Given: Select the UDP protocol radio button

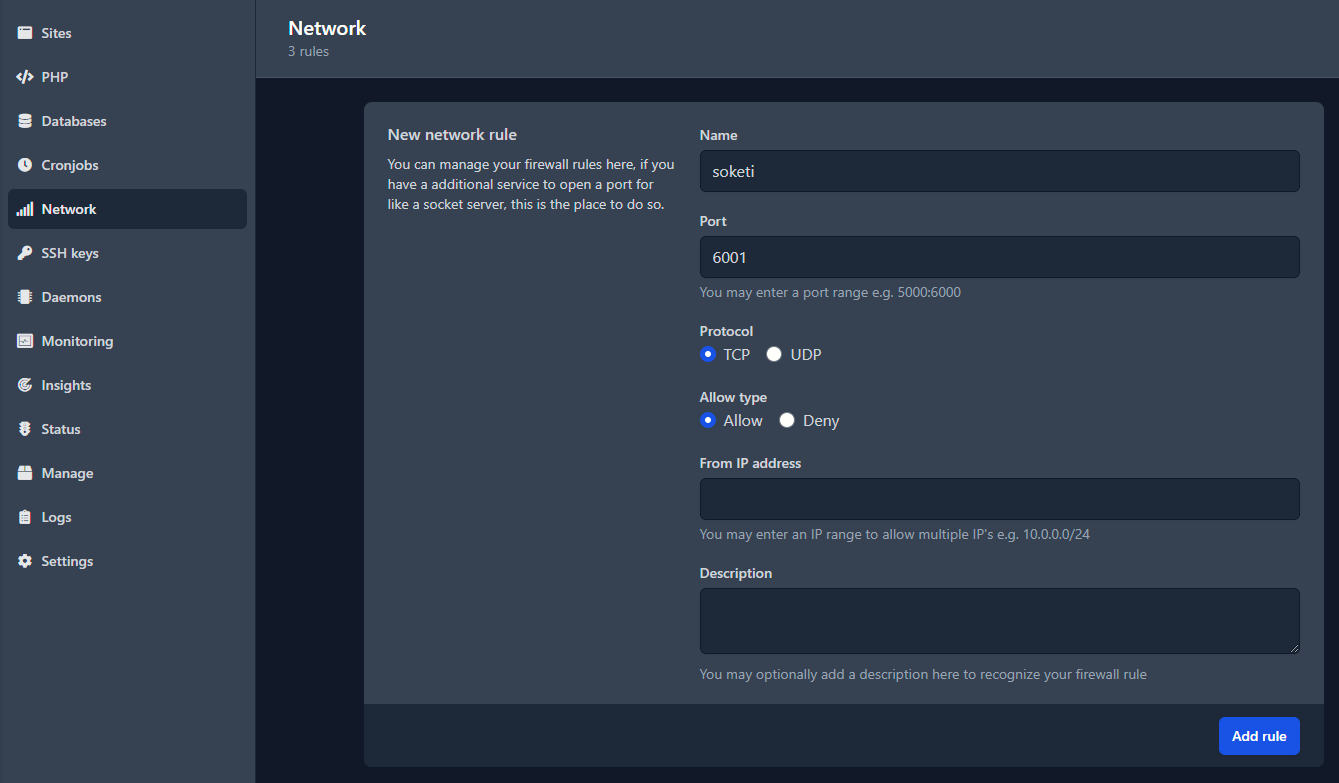Looking at the screenshot, I should click(774, 354).
